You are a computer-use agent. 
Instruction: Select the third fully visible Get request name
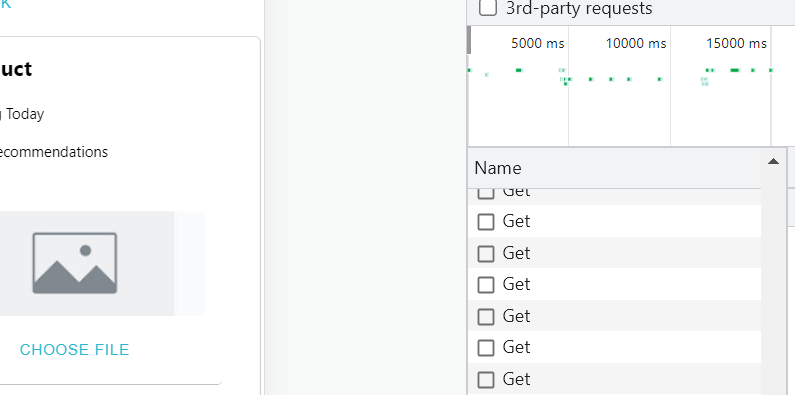(516, 284)
